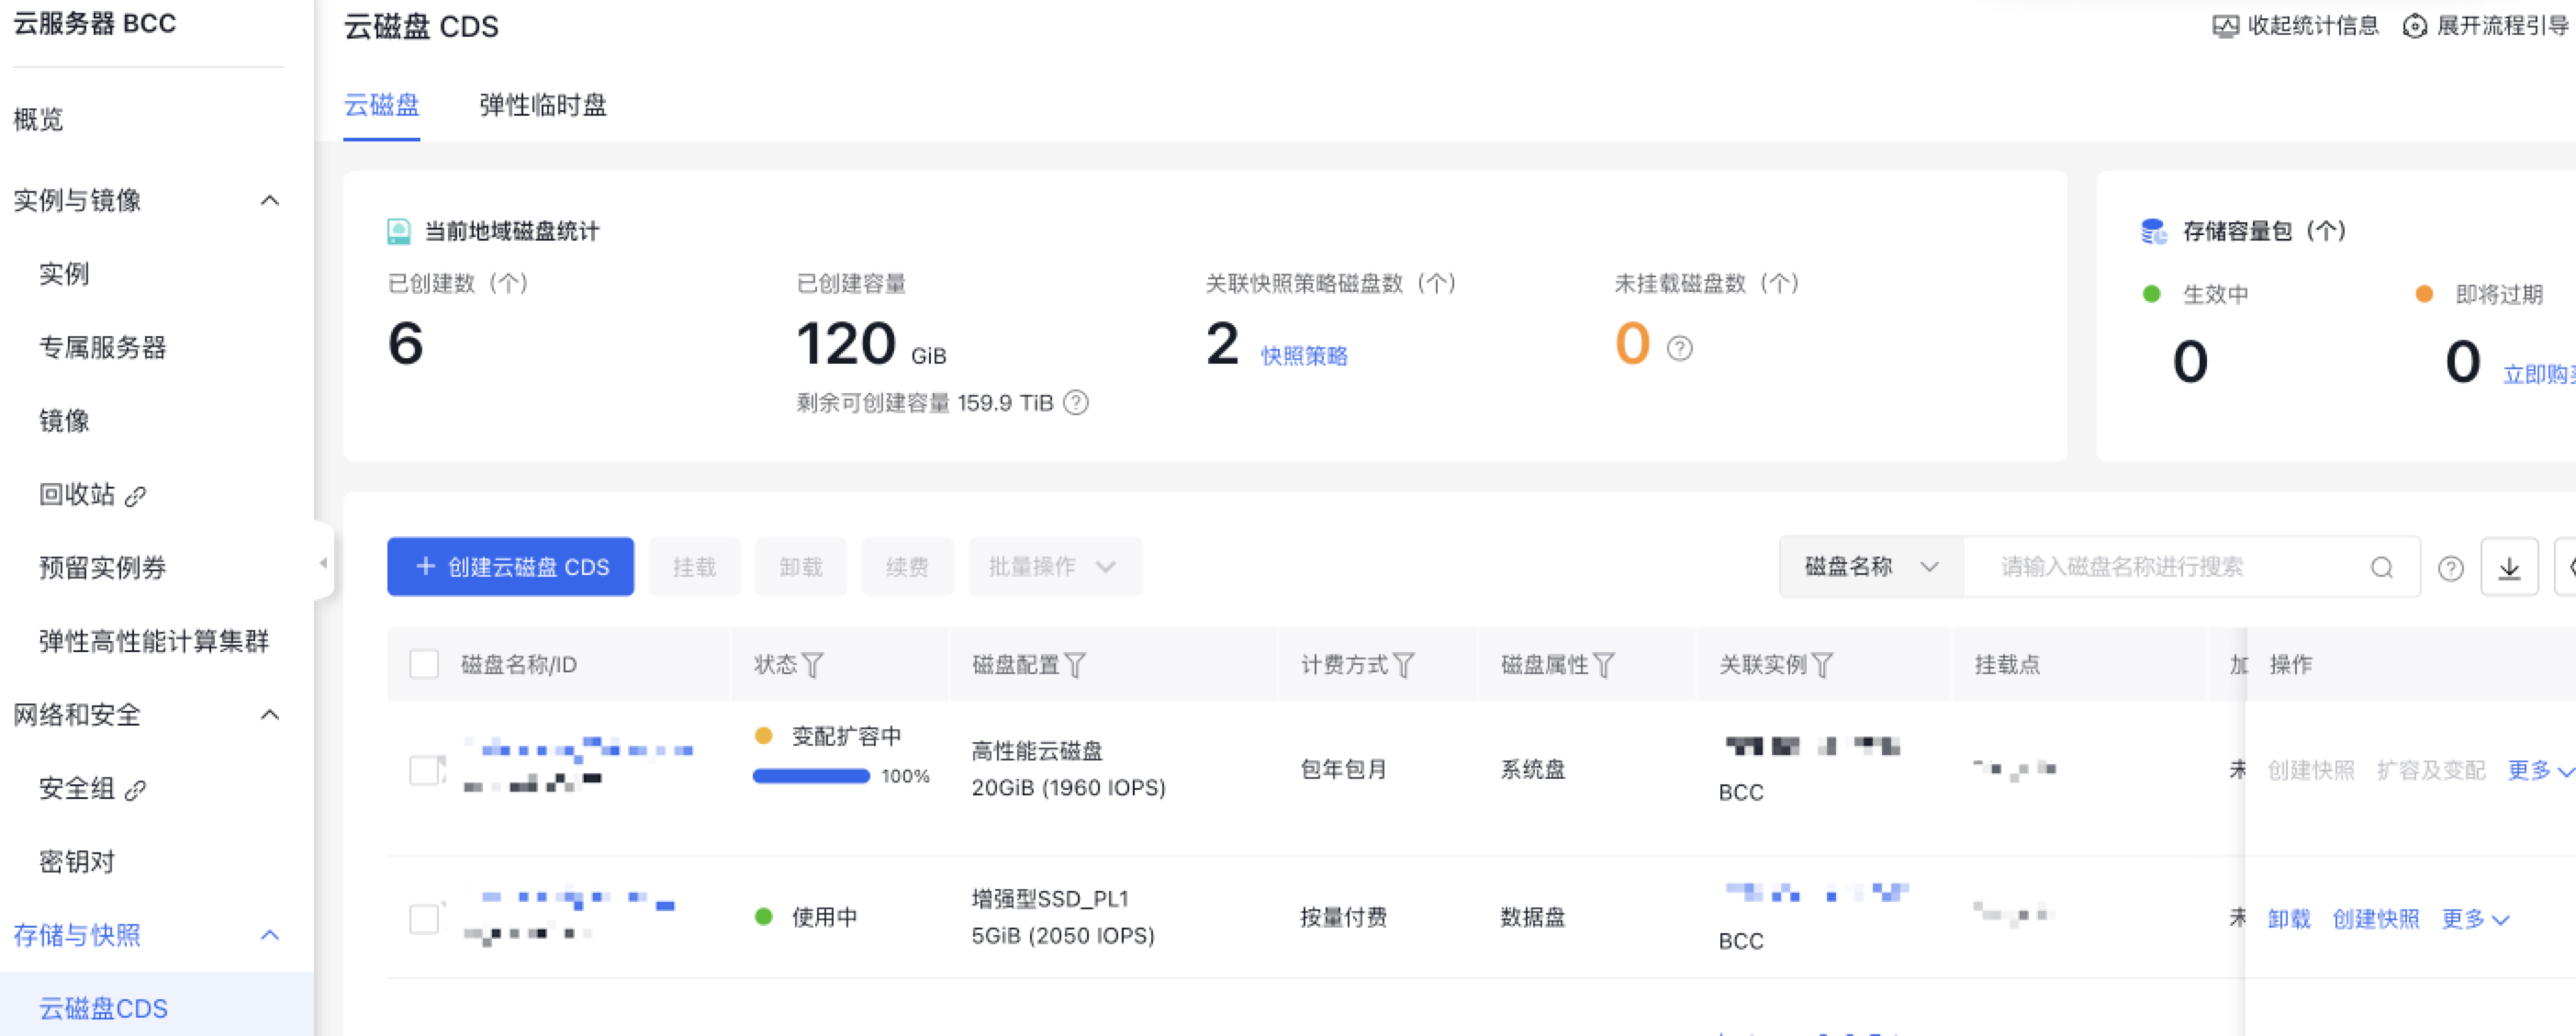Open the 磁盘名称 search type dropdown
Screen dimensions: 2576x1036
point(1871,567)
